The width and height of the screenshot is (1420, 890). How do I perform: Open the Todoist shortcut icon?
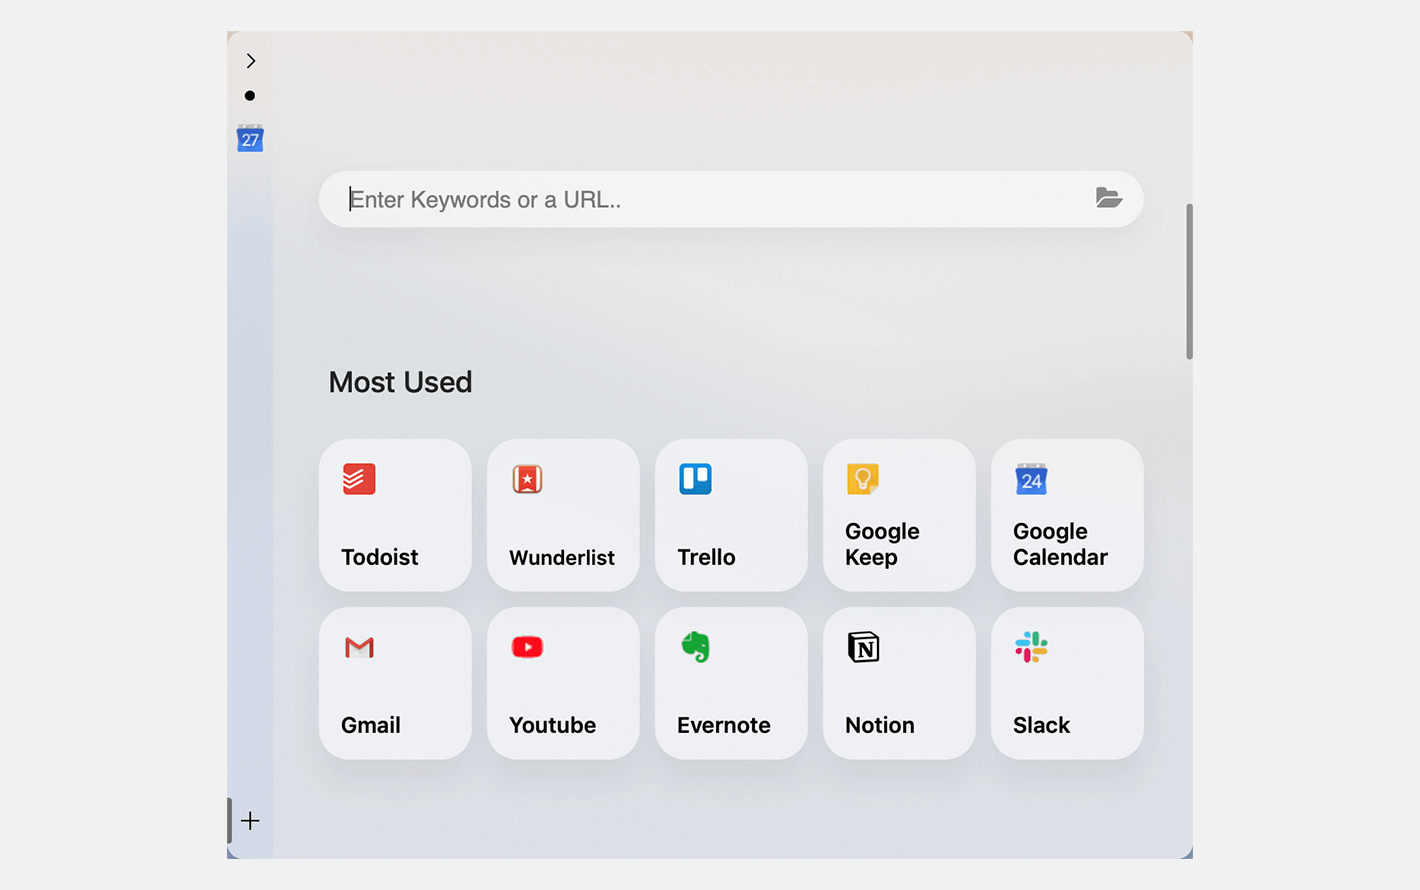(x=359, y=479)
